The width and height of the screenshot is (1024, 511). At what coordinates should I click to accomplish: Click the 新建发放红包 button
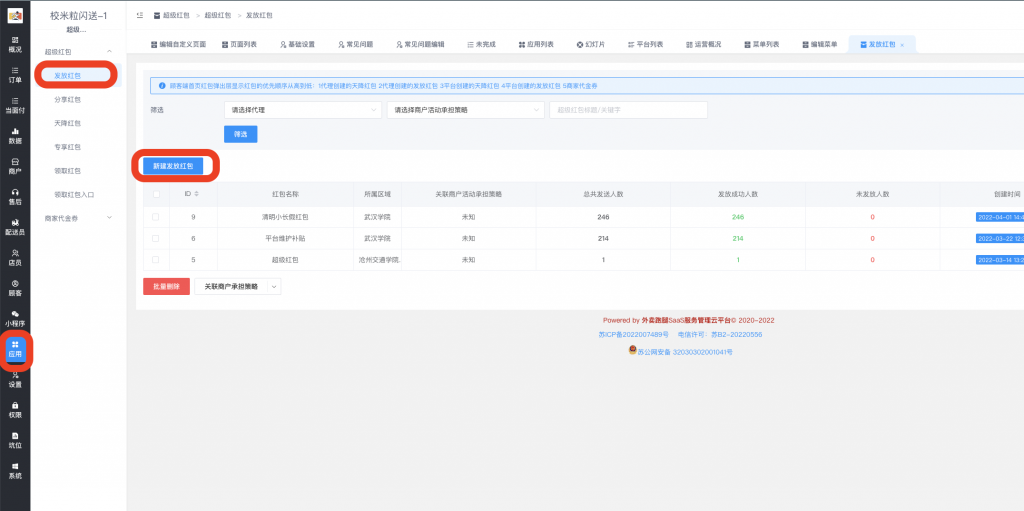click(x=173, y=166)
